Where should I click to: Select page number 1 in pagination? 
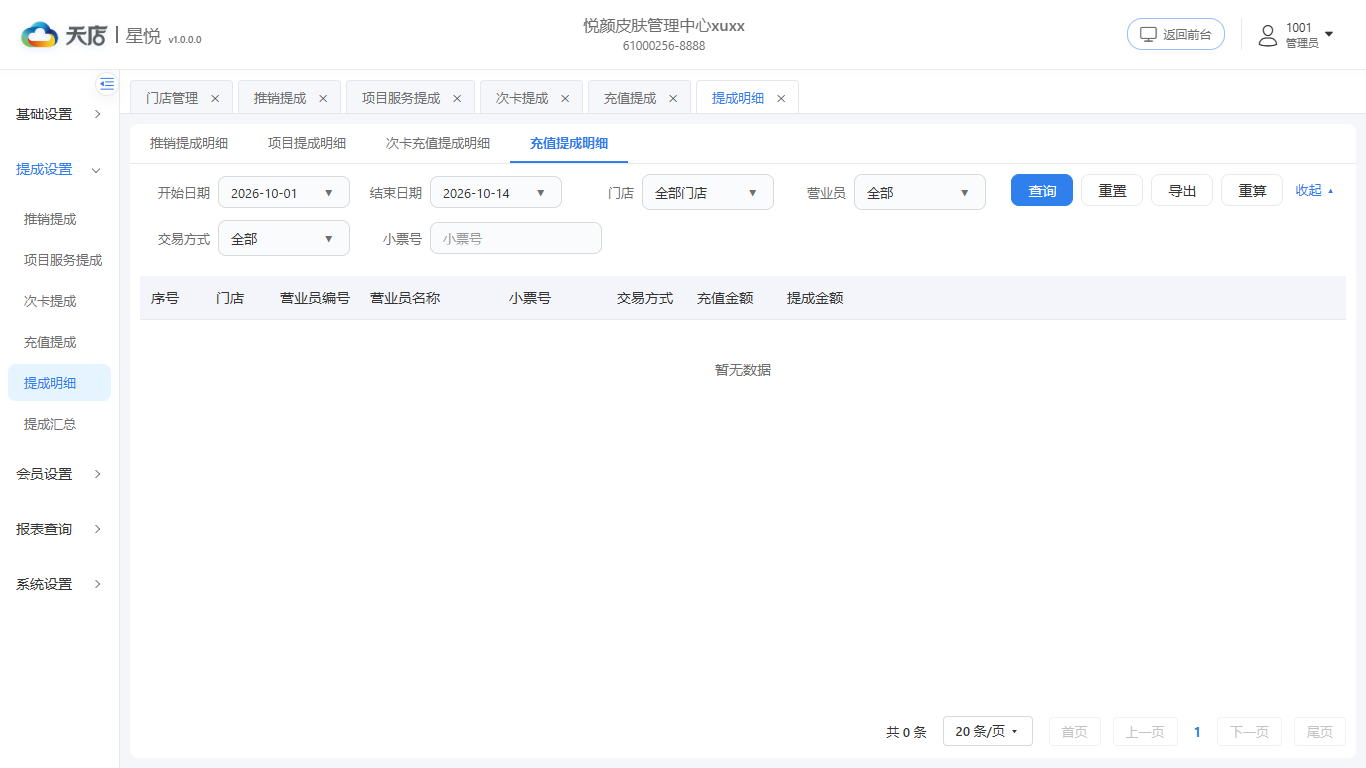point(1197,732)
